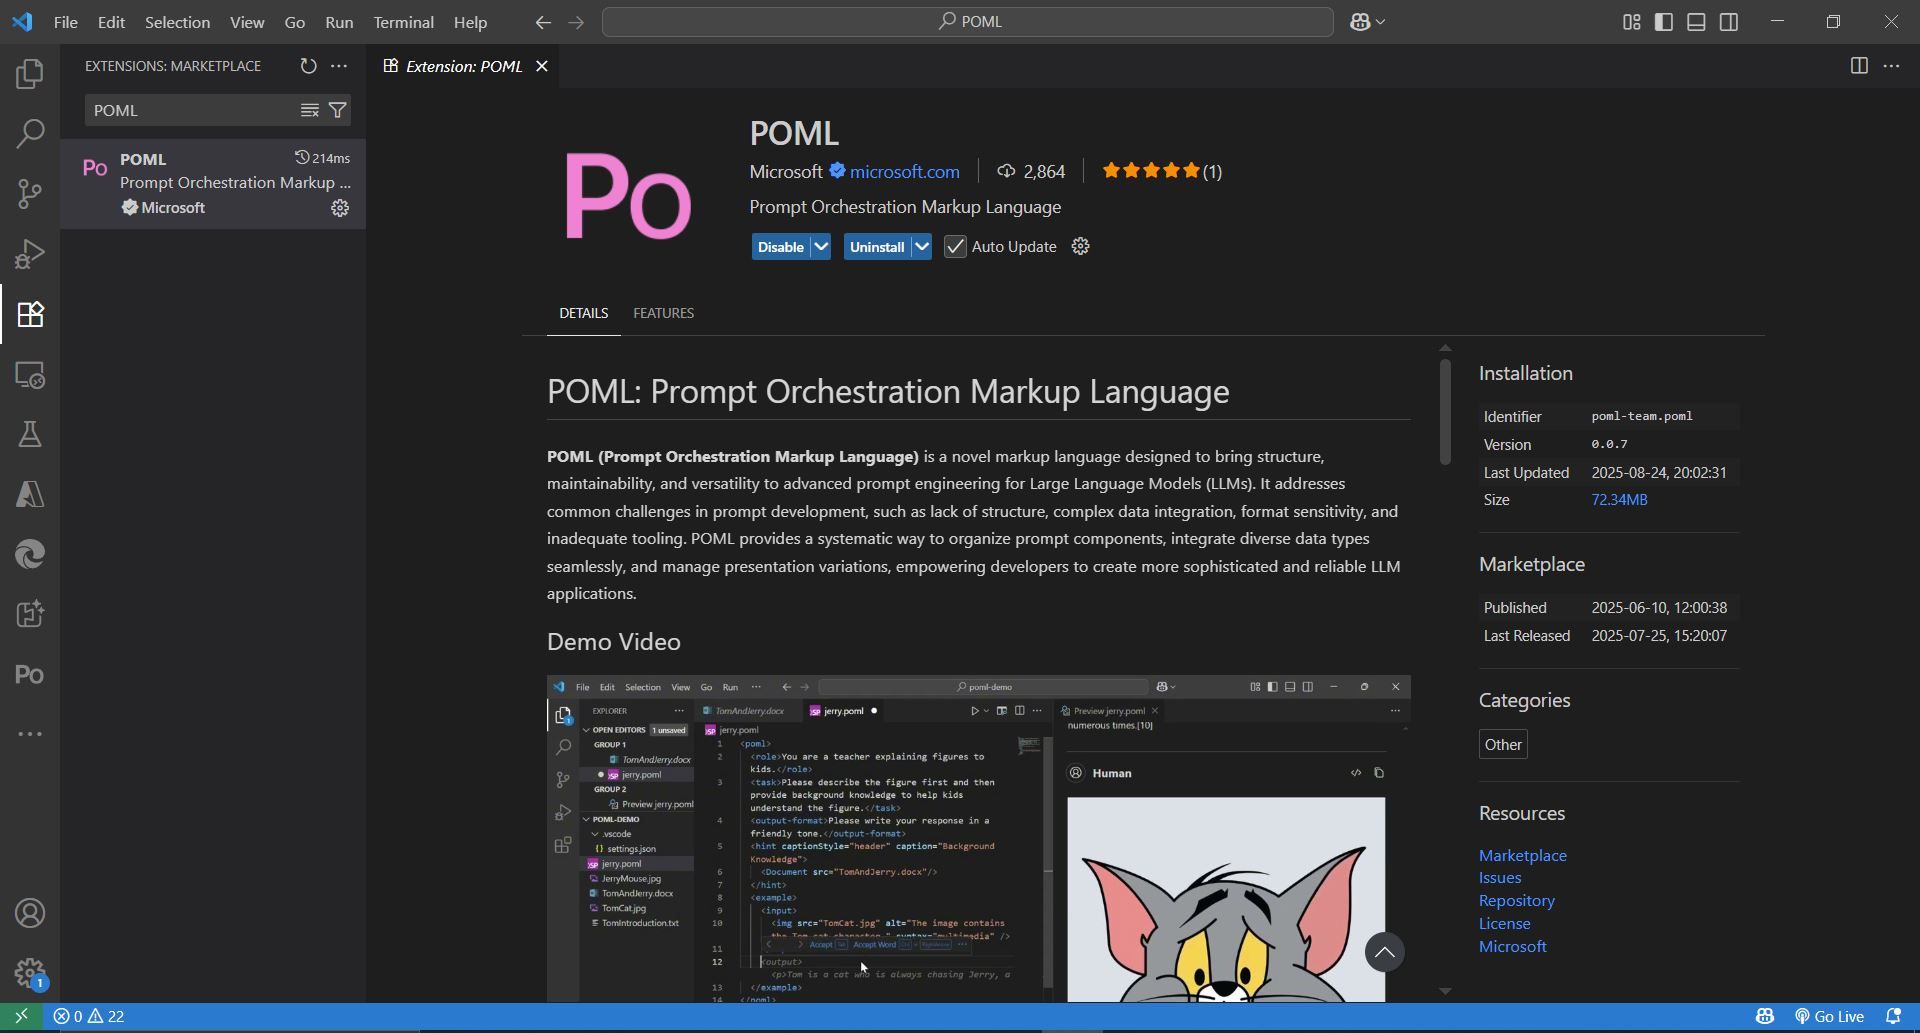
Task: Disable the POML extension
Action: (x=780, y=247)
